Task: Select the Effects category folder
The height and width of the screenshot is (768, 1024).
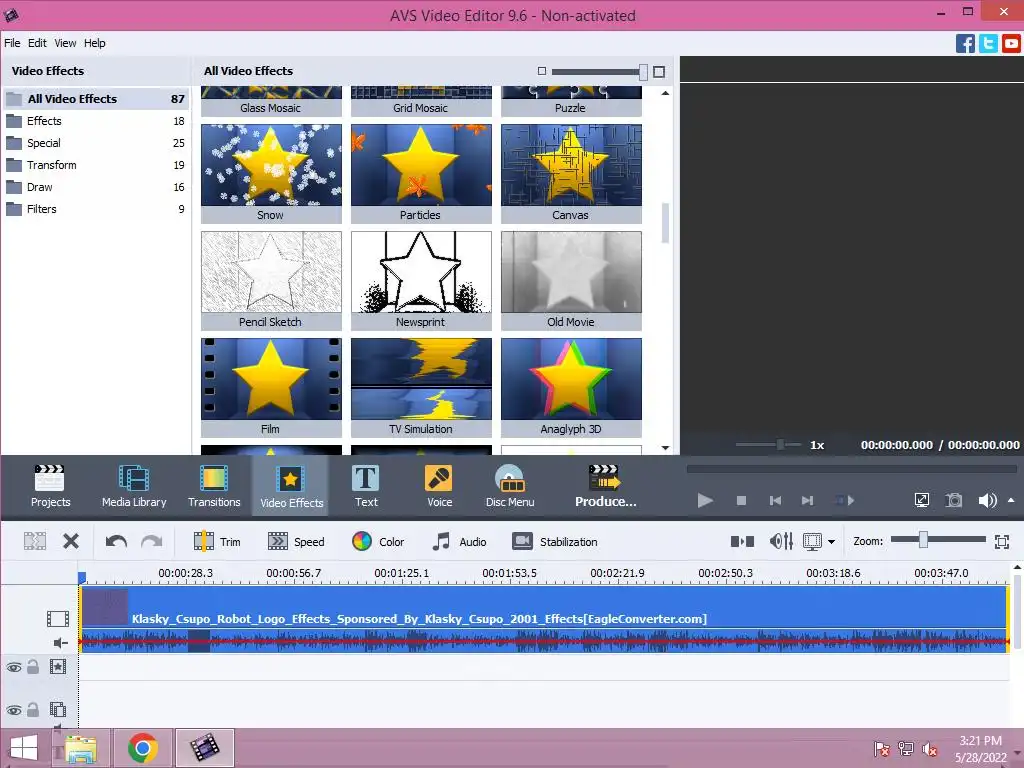Action: 95,121
